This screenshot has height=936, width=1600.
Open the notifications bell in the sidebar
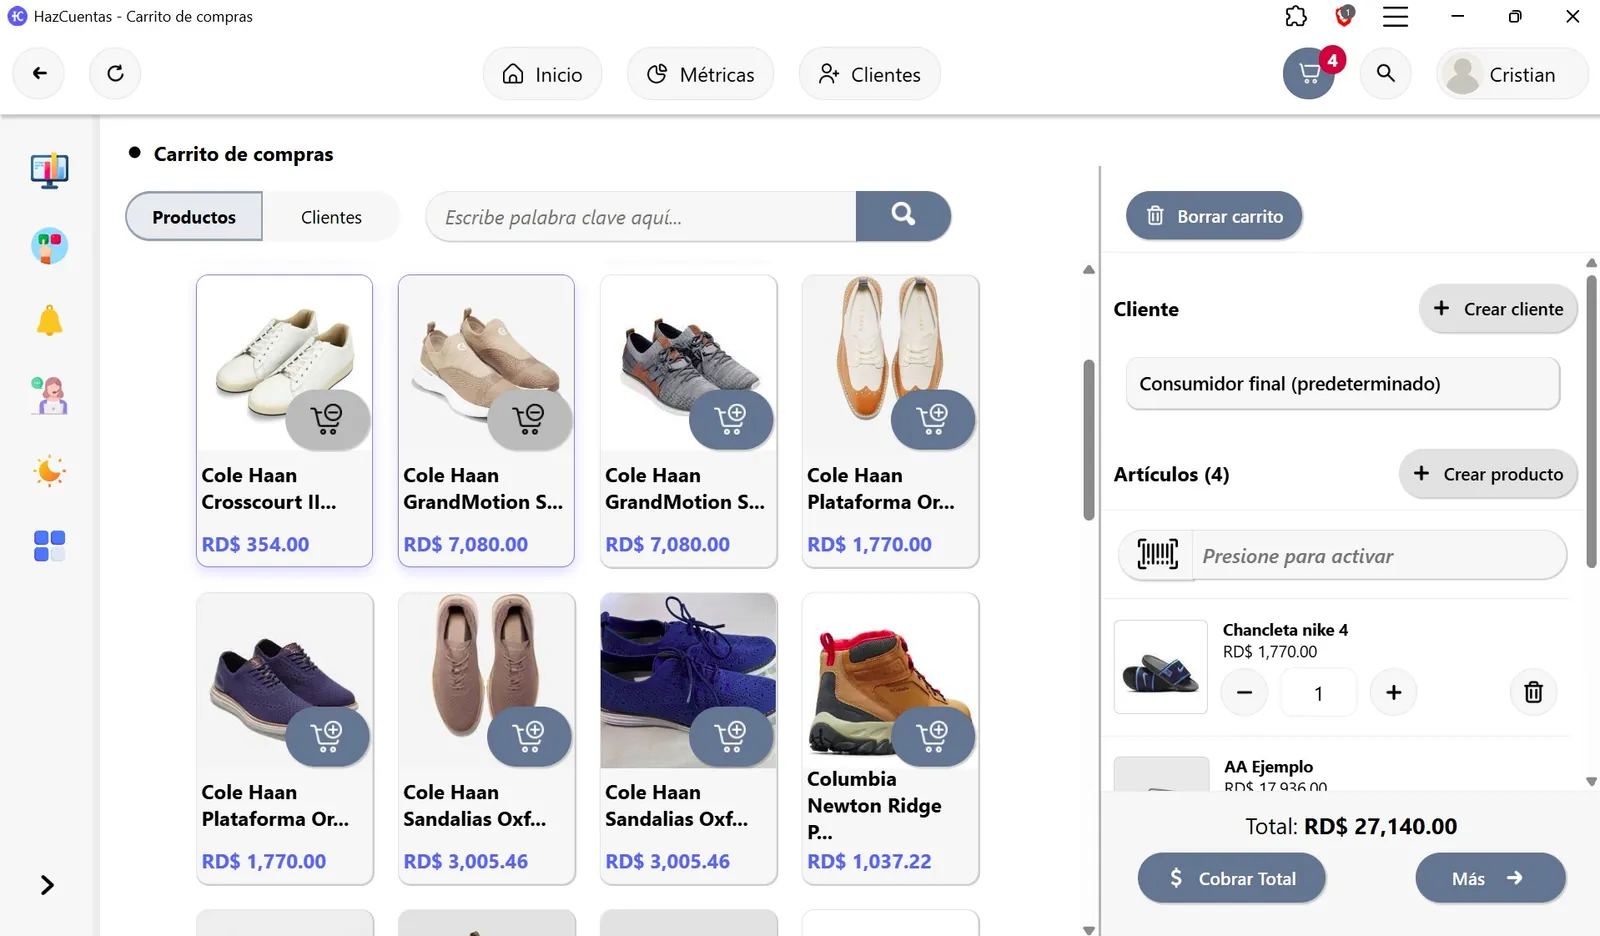(49, 321)
